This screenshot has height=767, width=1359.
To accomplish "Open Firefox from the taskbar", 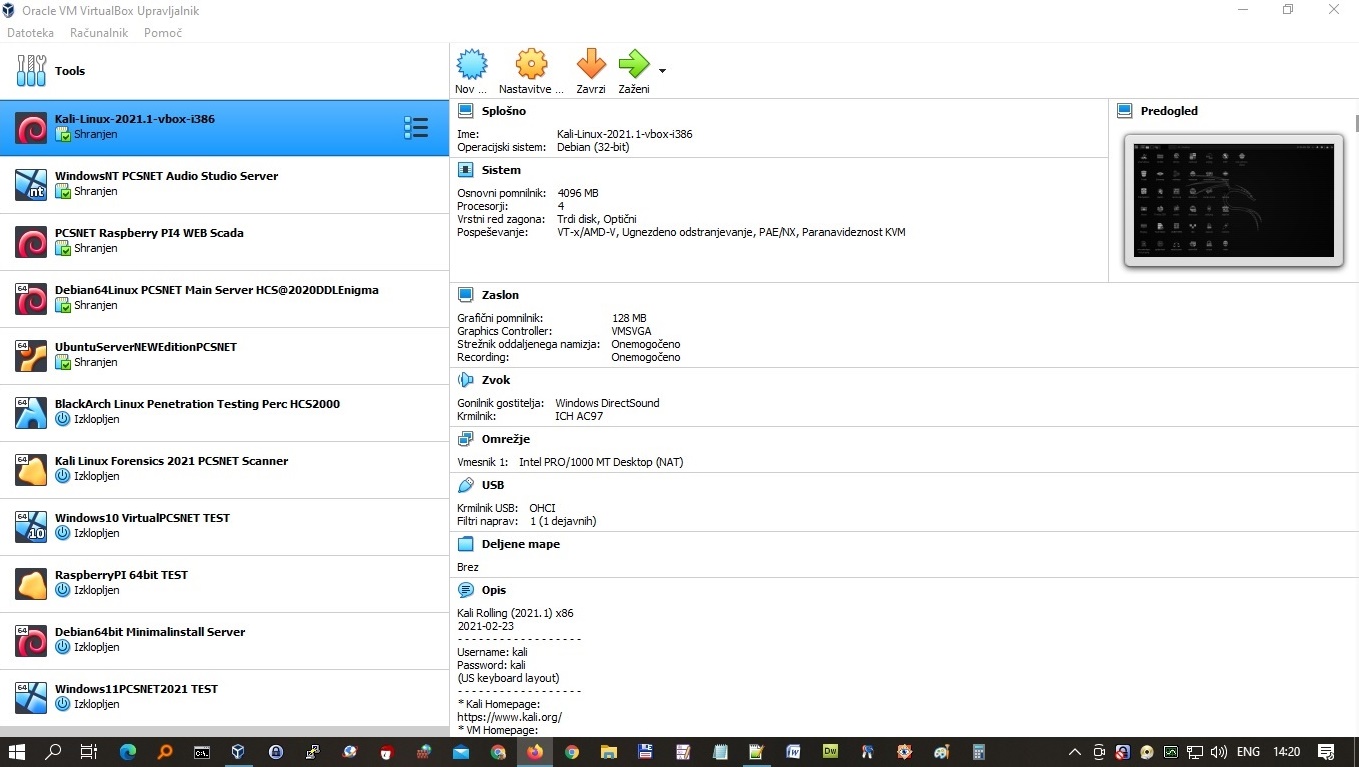I will pos(535,752).
